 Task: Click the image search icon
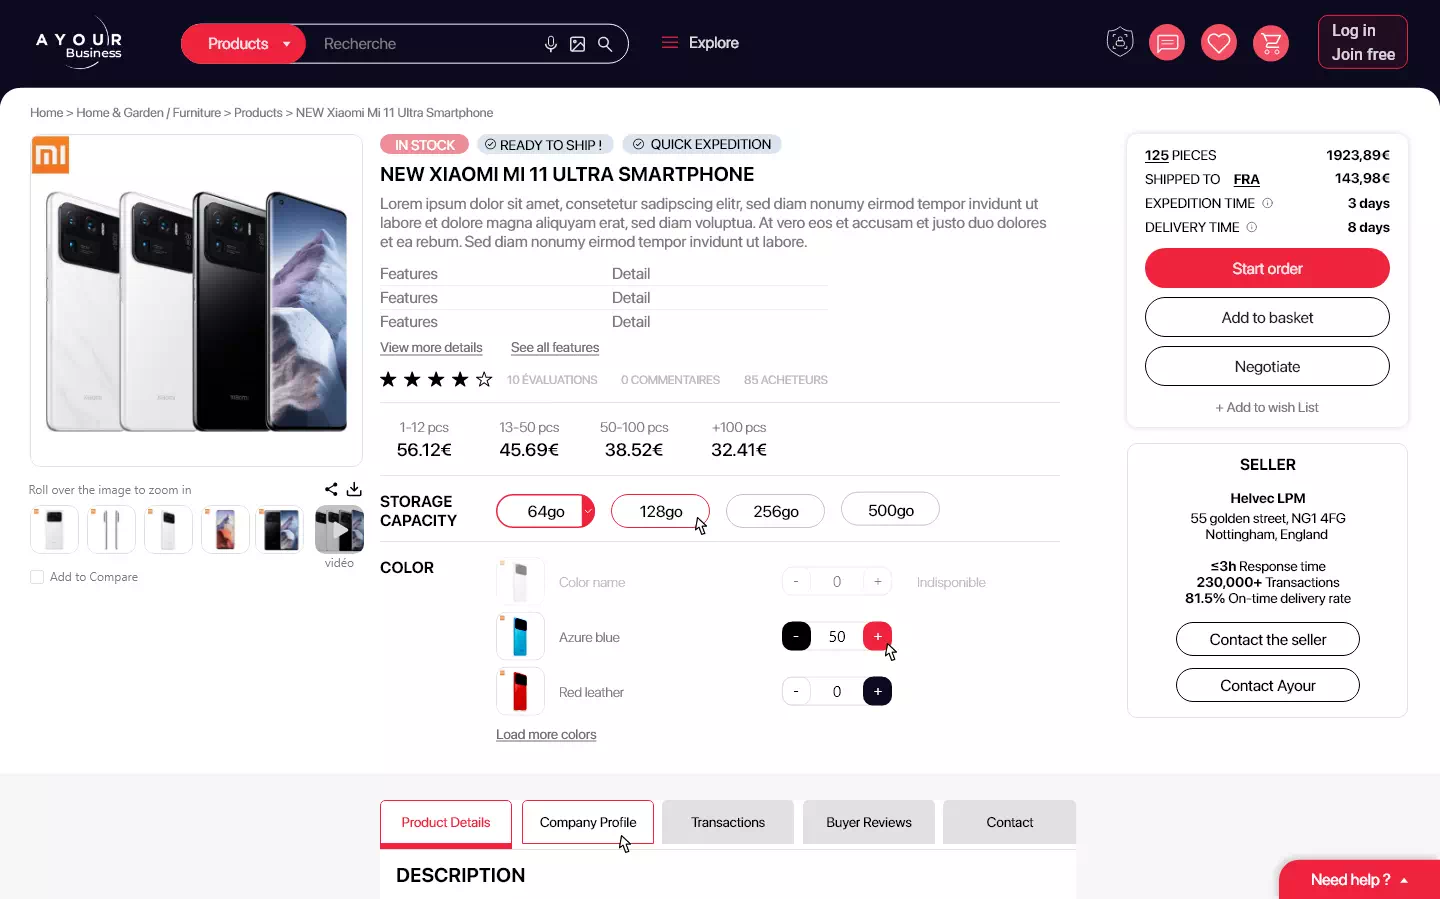(x=577, y=44)
